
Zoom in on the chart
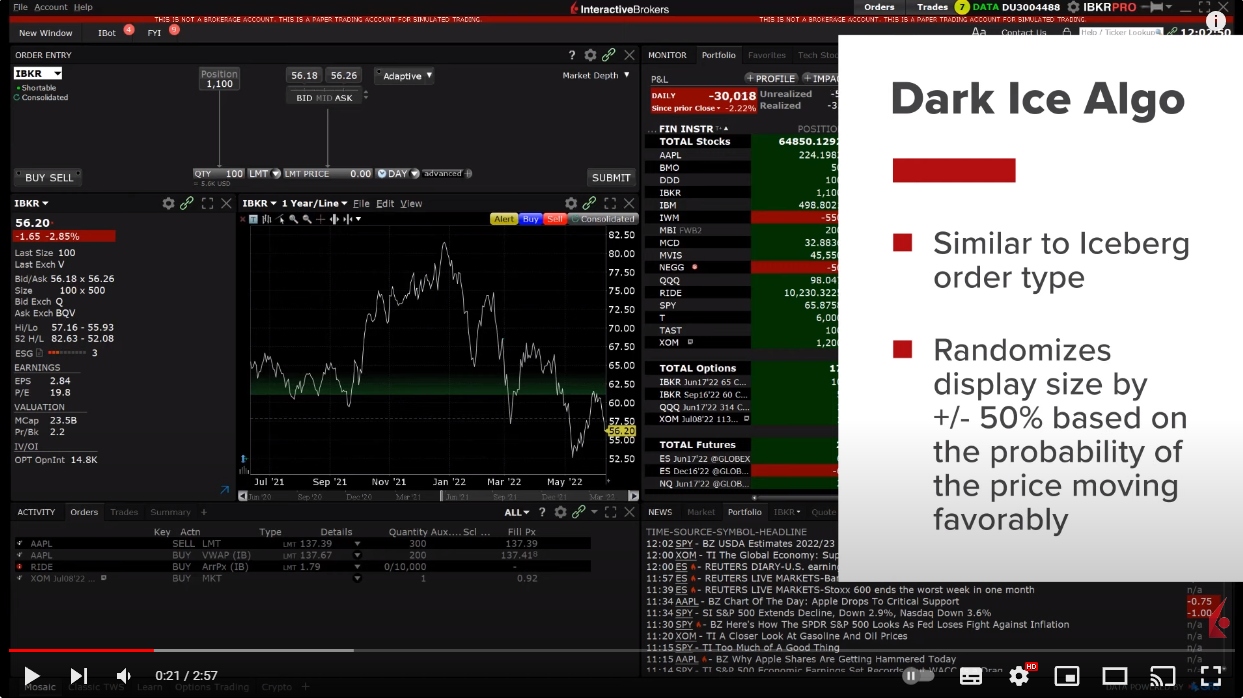coord(295,218)
